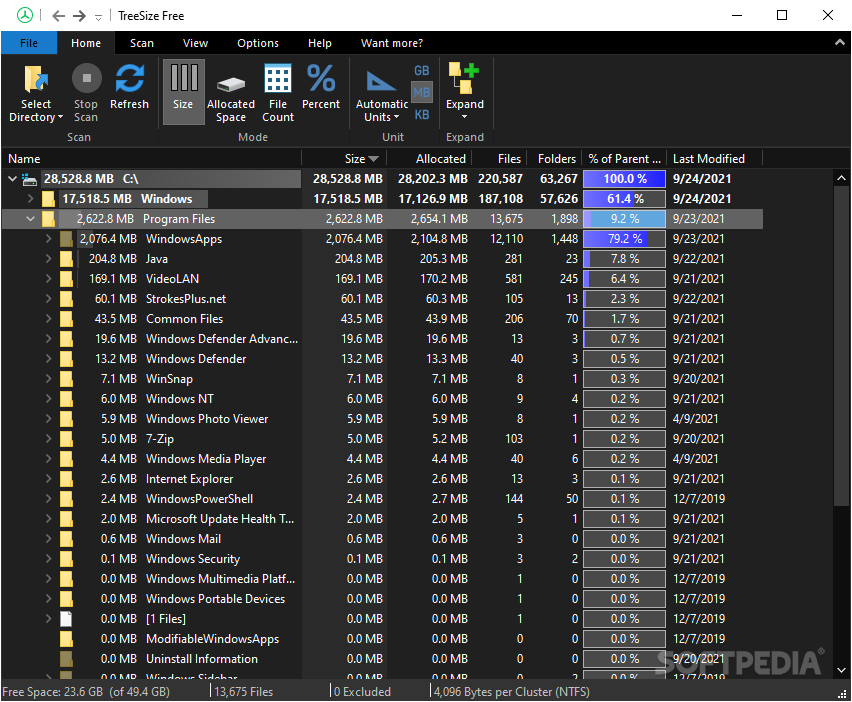Click the Windows Mail folder icon
The height and width of the screenshot is (702, 852).
coord(66,539)
